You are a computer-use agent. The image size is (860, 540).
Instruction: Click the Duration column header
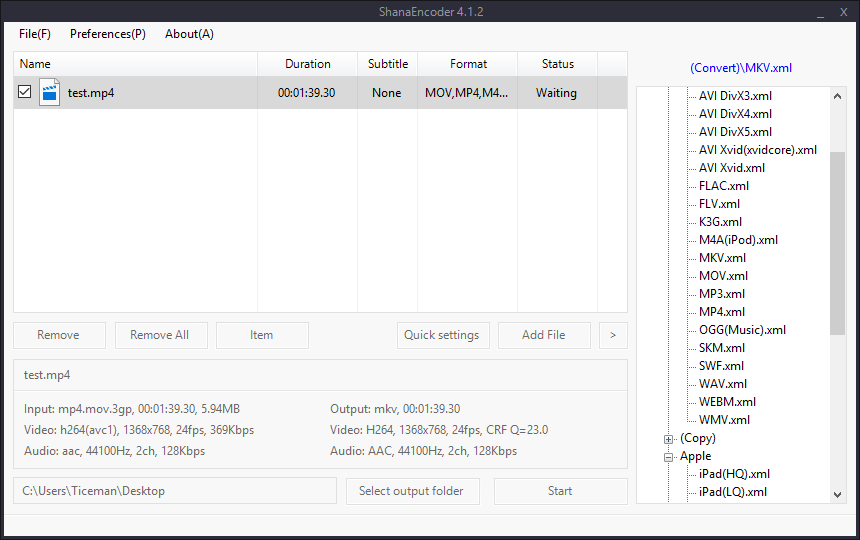coord(308,64)
